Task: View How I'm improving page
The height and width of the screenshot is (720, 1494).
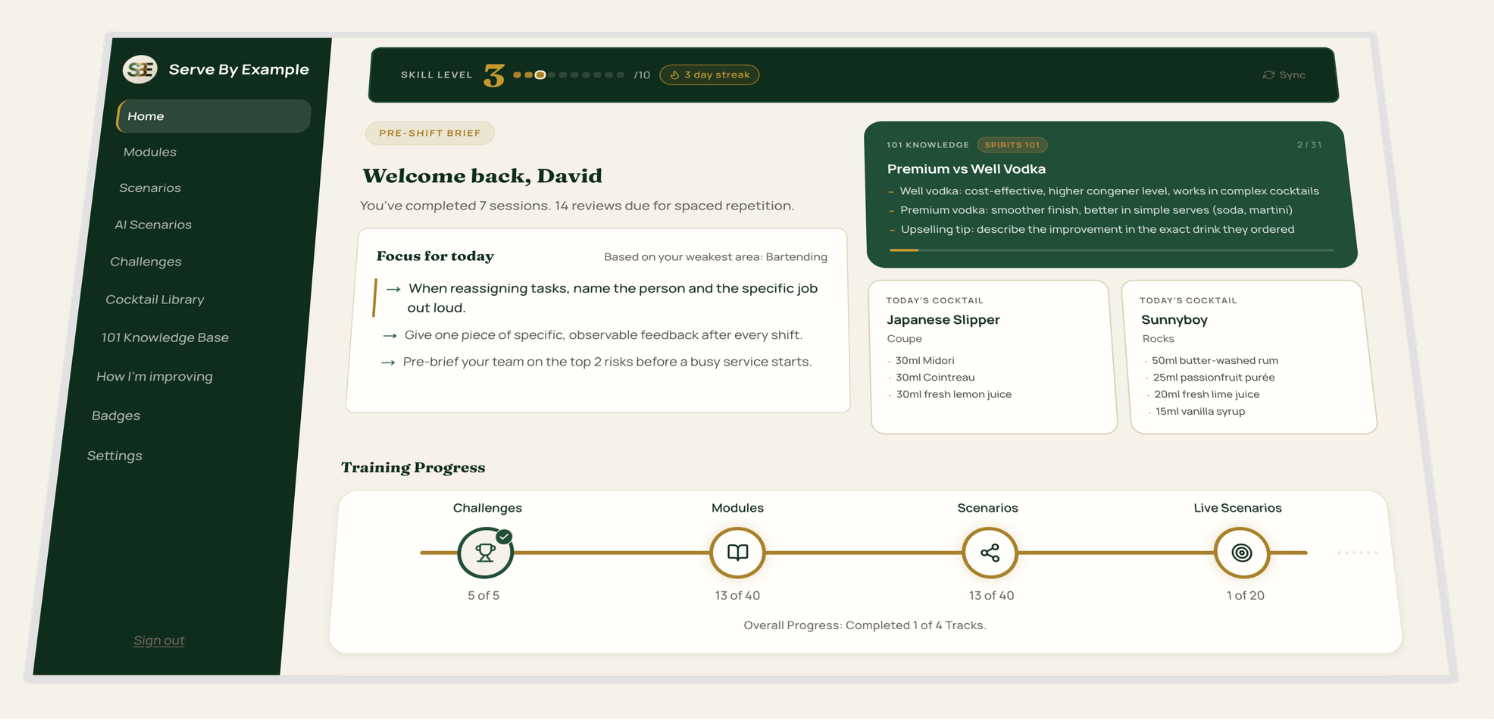Action: pyautogui.click(x=154, y=377)
